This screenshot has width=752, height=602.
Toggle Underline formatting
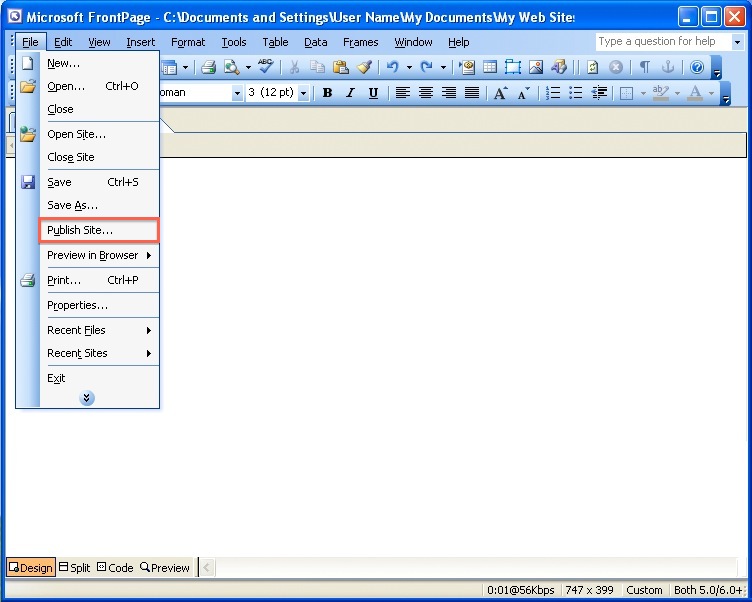pyautogui.click(x=373, y=93)
